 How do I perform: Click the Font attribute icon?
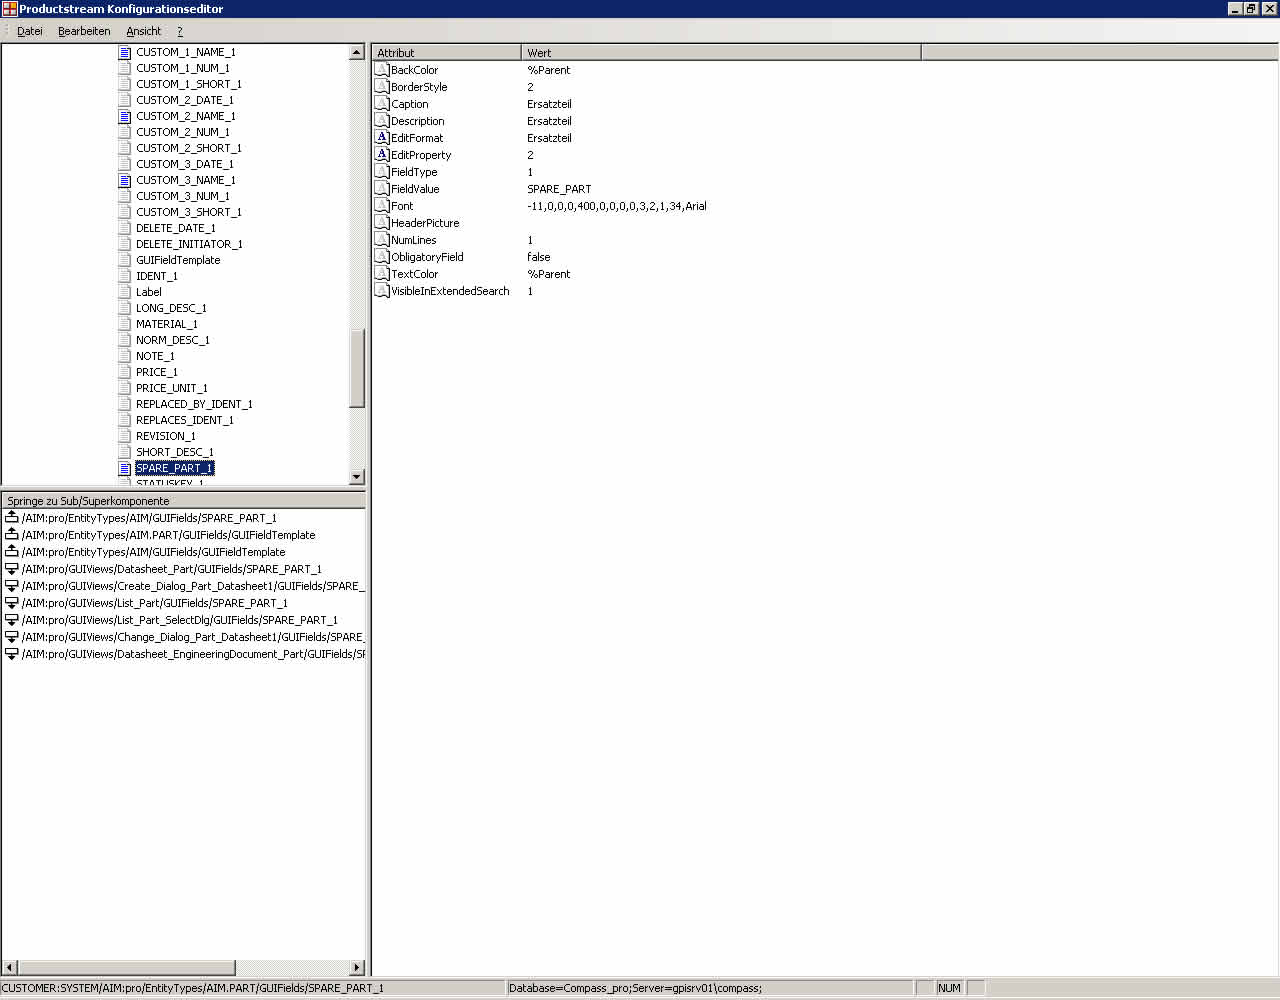pyautogui.click(x=382, y=206)
